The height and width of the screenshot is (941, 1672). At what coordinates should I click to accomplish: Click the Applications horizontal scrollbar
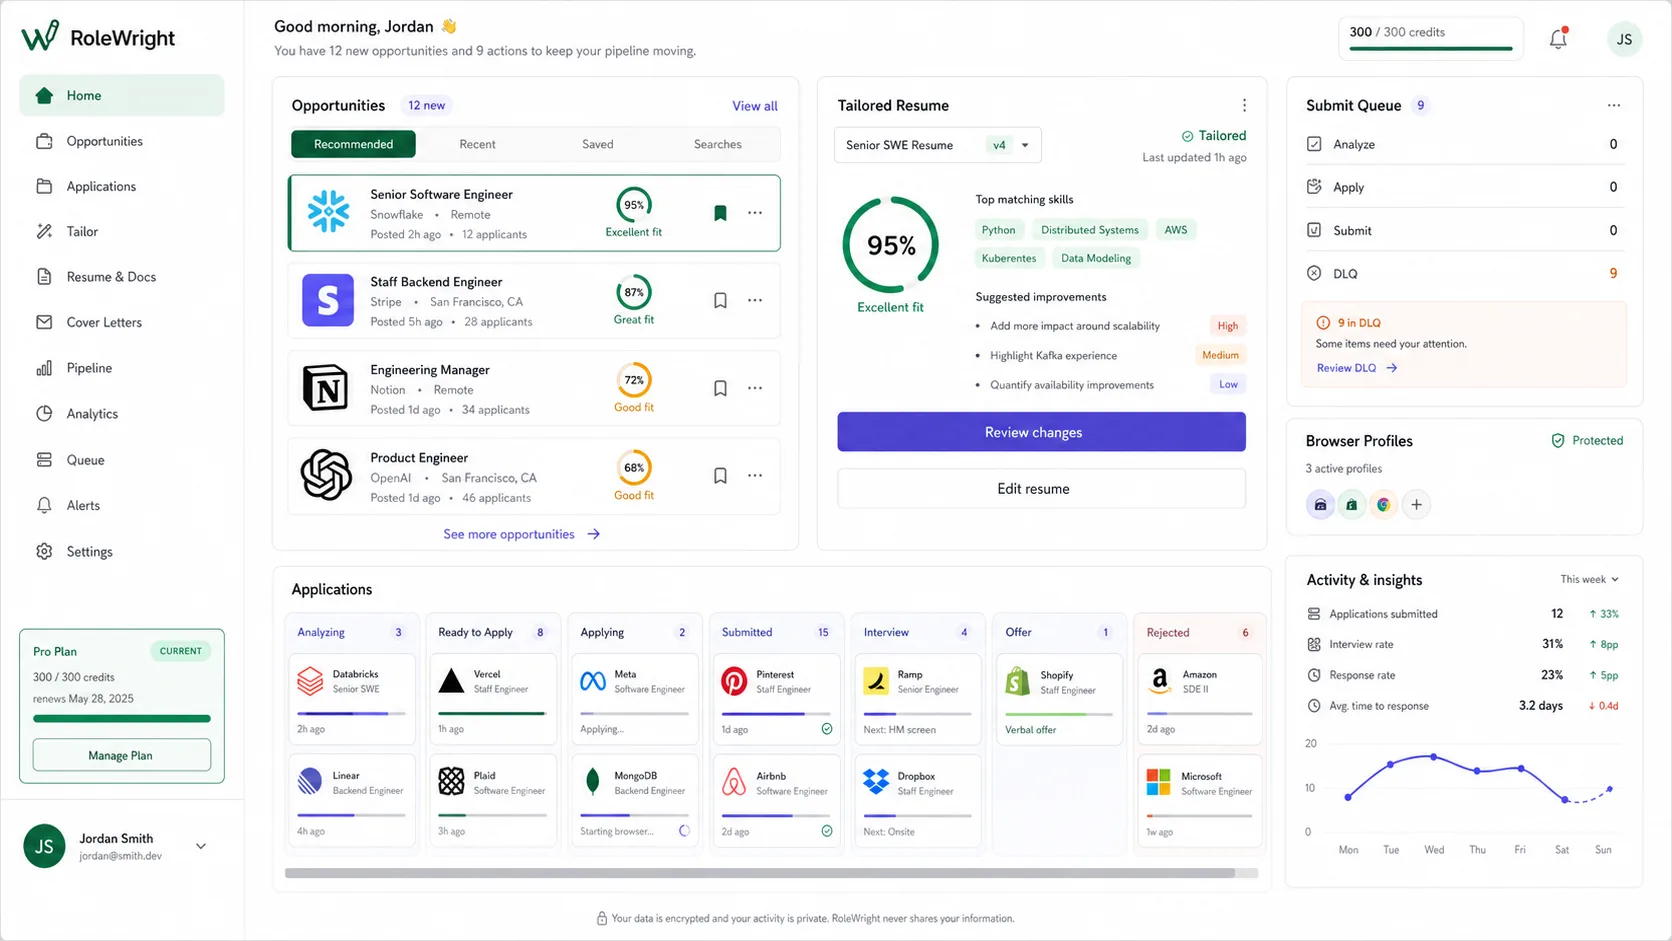[760, 873]
